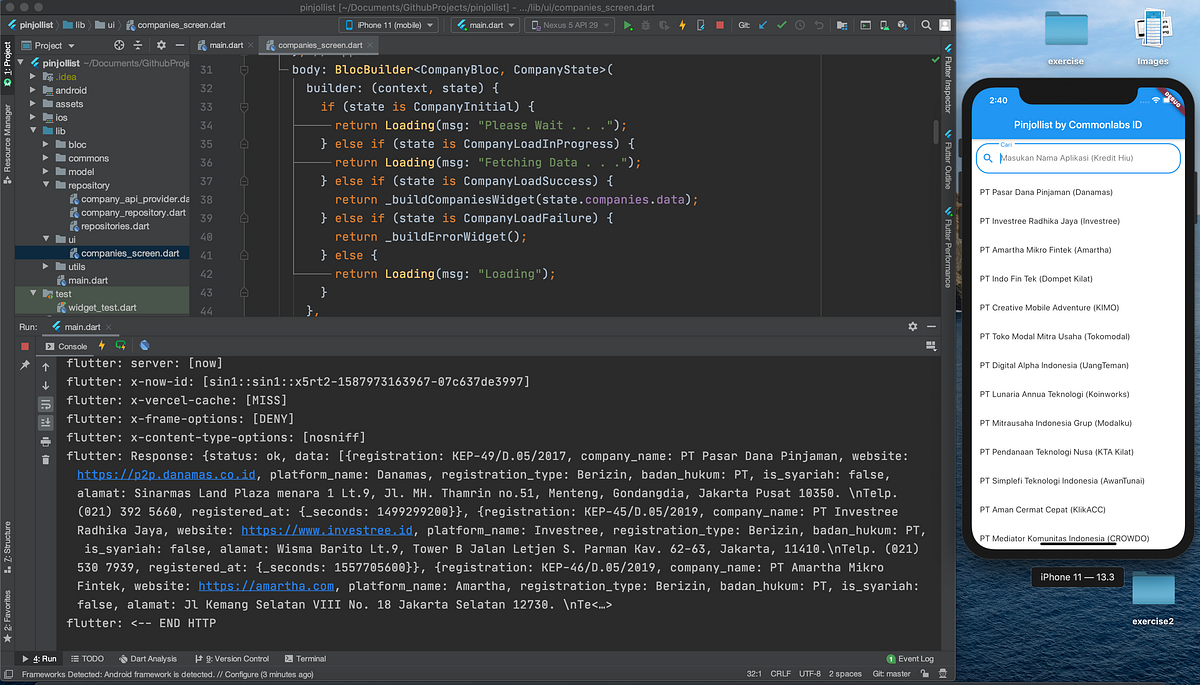This screenshot has width=1200, height=685.
Task: Open the main.dart run configuration dropdown
Action: click(484, 24)
